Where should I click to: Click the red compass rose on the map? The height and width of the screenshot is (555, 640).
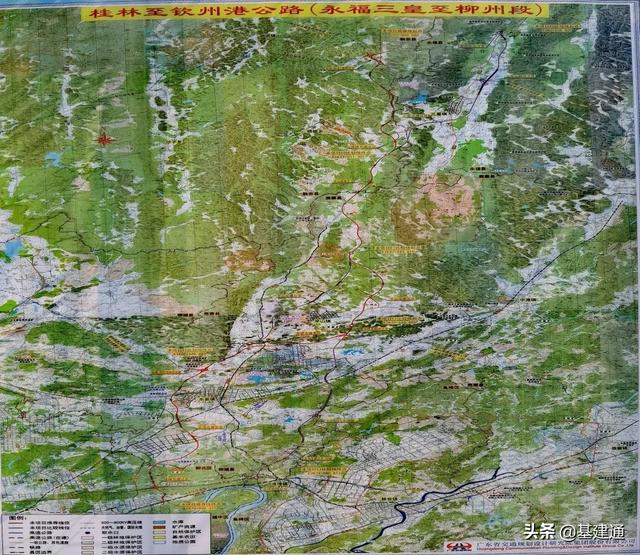coord(104,140)
